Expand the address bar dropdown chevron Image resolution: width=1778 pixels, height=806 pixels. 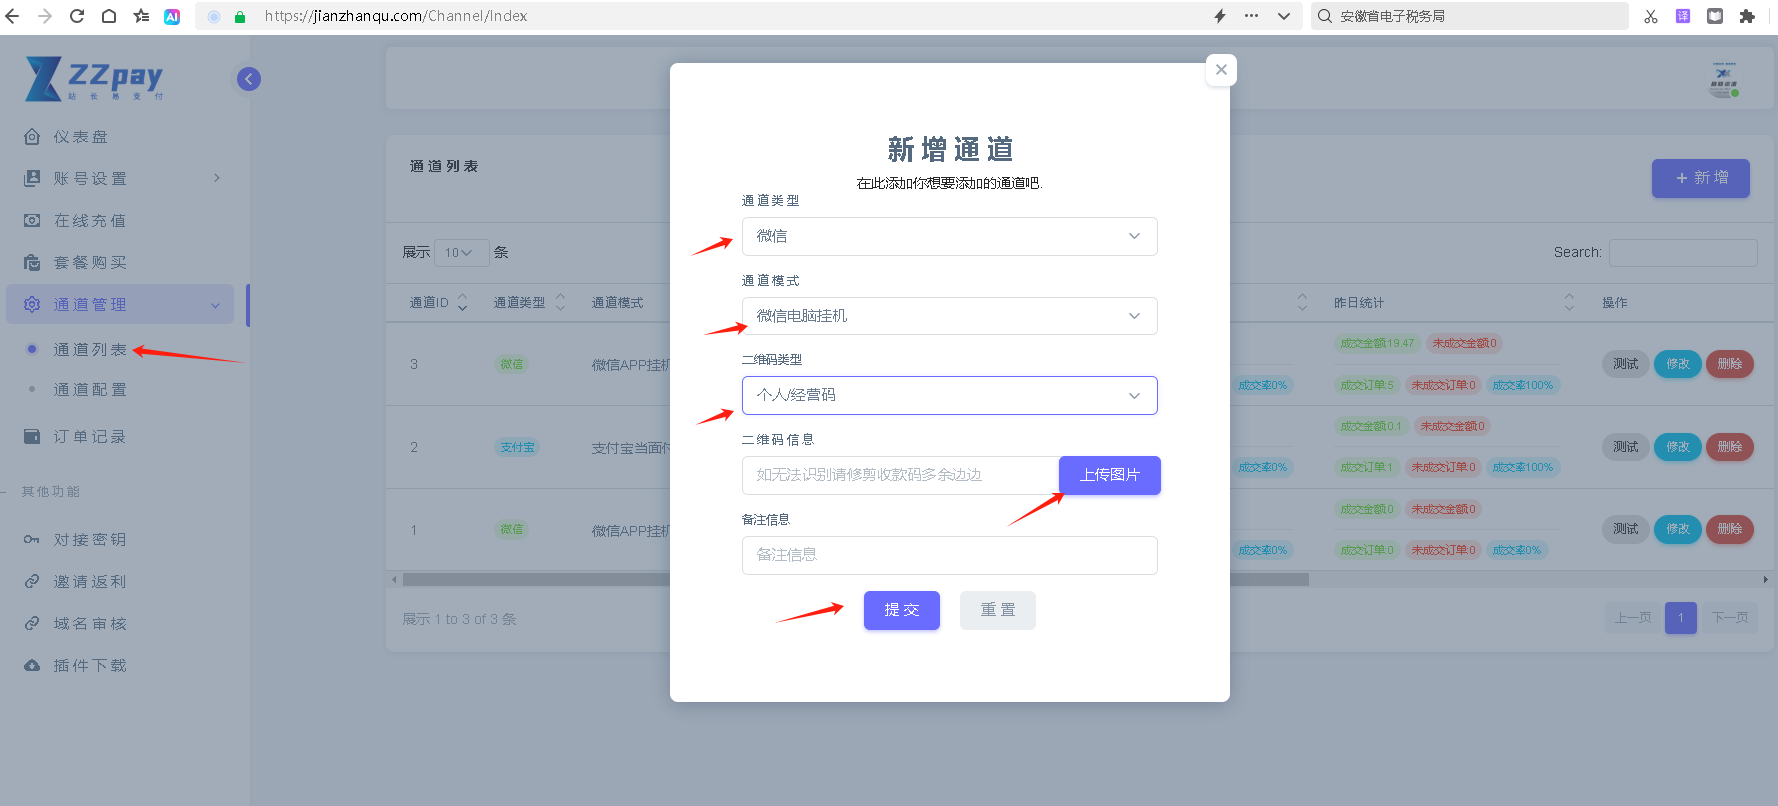click(1284, 16)
